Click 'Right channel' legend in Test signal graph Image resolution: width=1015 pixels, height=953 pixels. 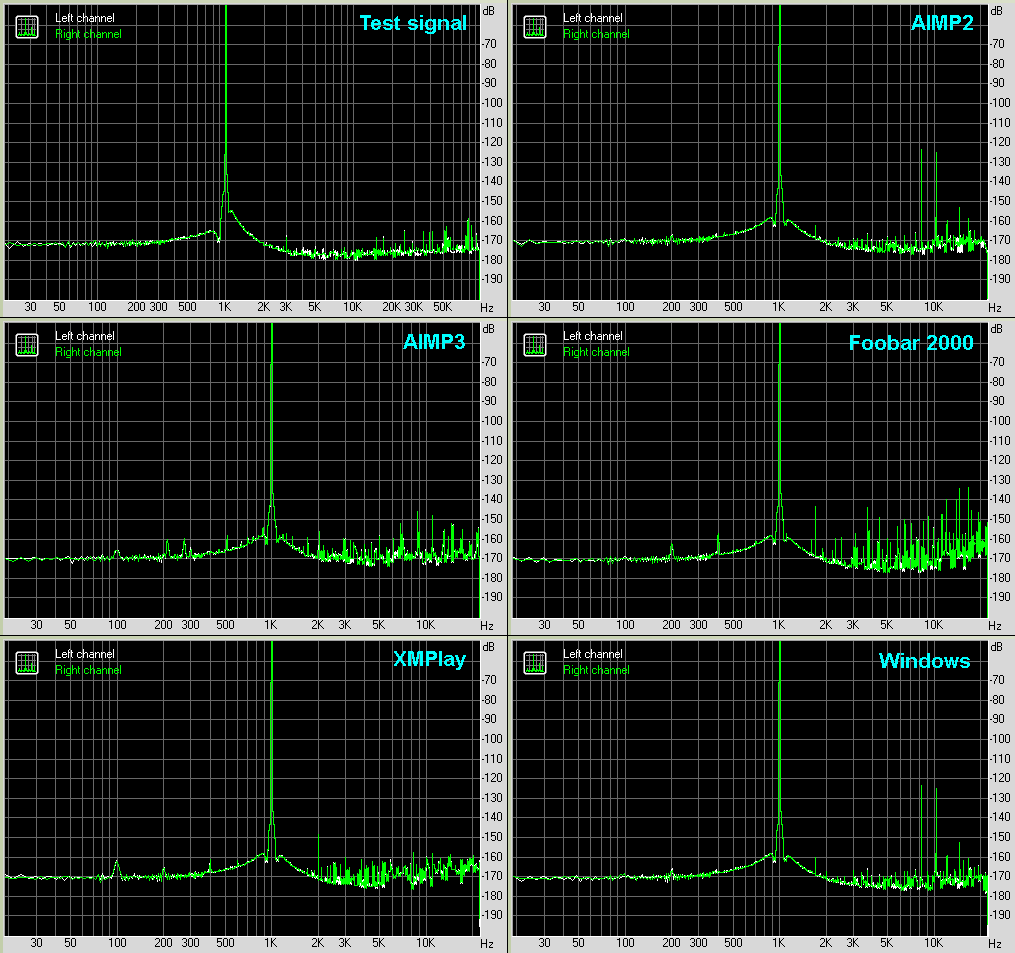coord(88,34)
